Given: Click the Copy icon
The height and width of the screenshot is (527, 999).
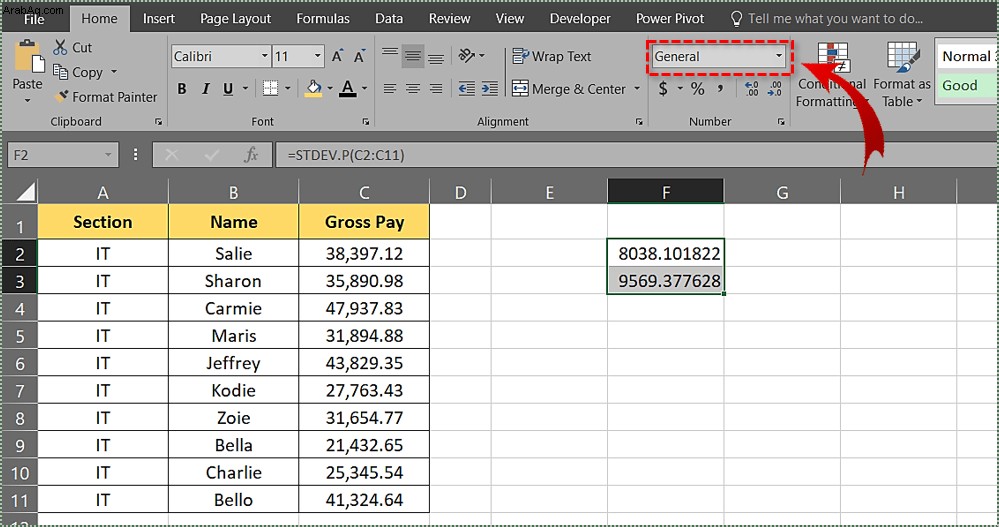Looking at the screenshot, I should coord(61,72).
